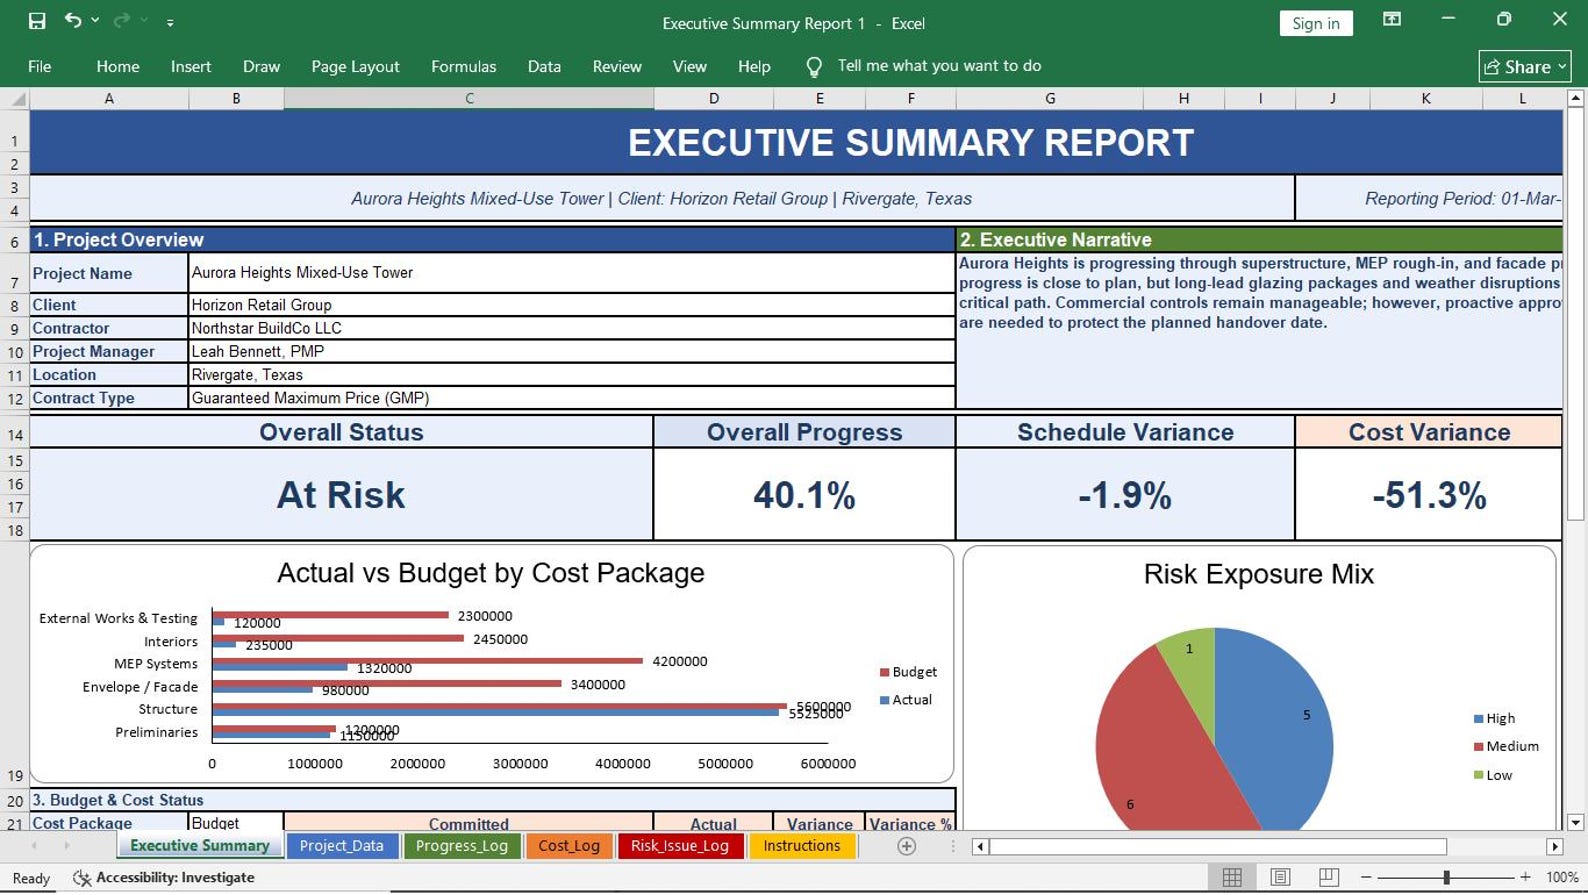Click the vertical scrollbar down arrow
The image size is (1588, 895).
point(1575,823)
